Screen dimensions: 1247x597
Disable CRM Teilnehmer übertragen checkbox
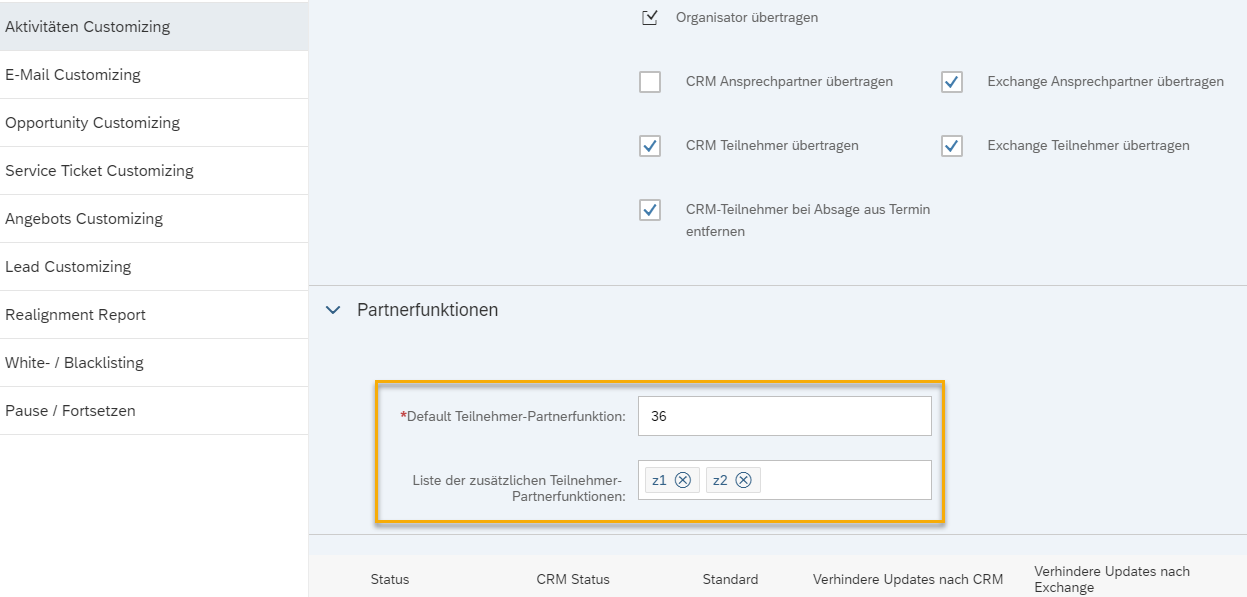[650, 146]
